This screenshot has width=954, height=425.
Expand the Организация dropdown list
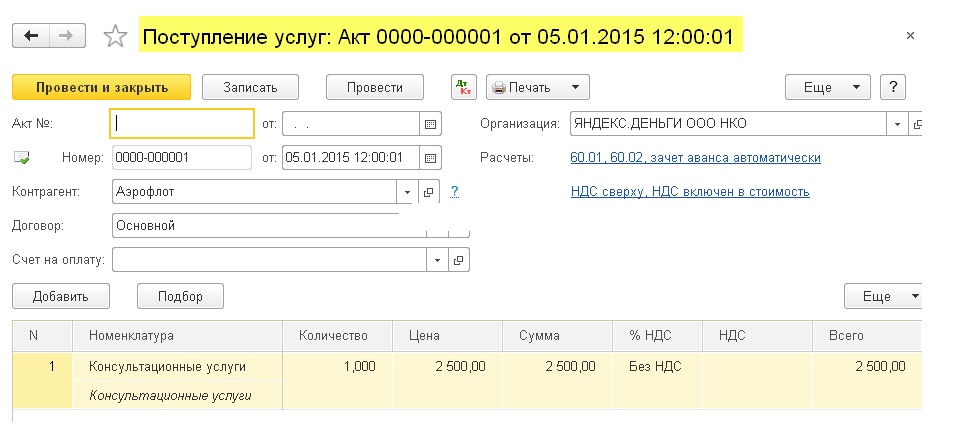[897, 124]
